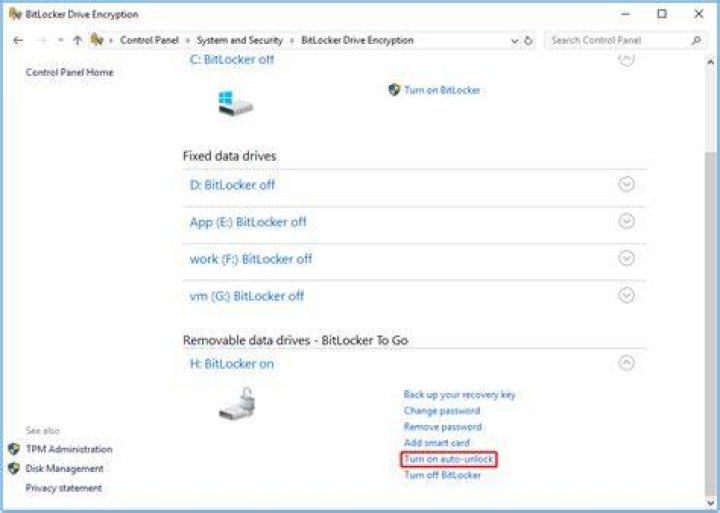Image resolution: width=720 pixels, height=513 pixels.
Task: Open the Privacy statement
Action: [x=64, y=488]
